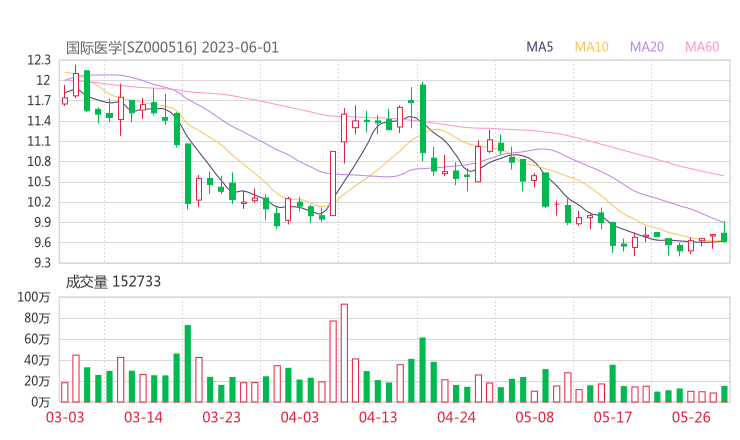
Task: Click the 03-14 date axis label
Action: [143, 417]
